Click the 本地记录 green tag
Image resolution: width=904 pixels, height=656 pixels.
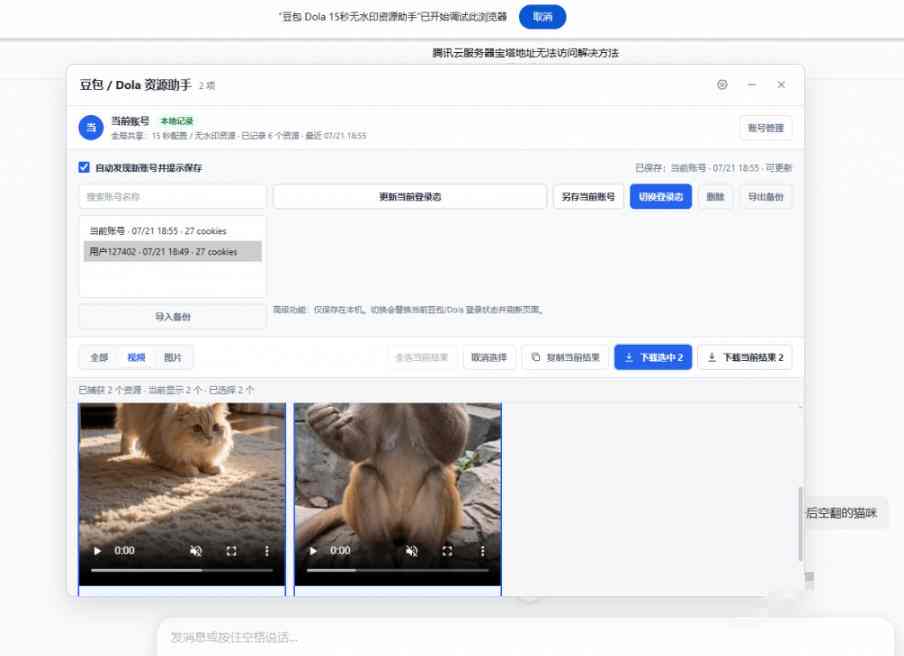[x=176, y=121]
